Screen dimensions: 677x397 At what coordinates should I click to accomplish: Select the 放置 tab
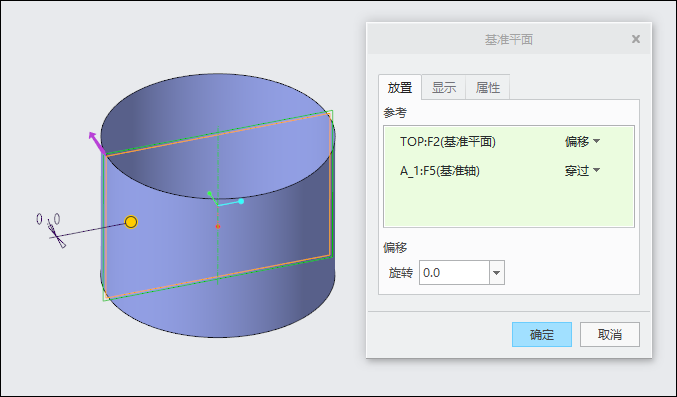pyautogui.click(x=400, y=87)
